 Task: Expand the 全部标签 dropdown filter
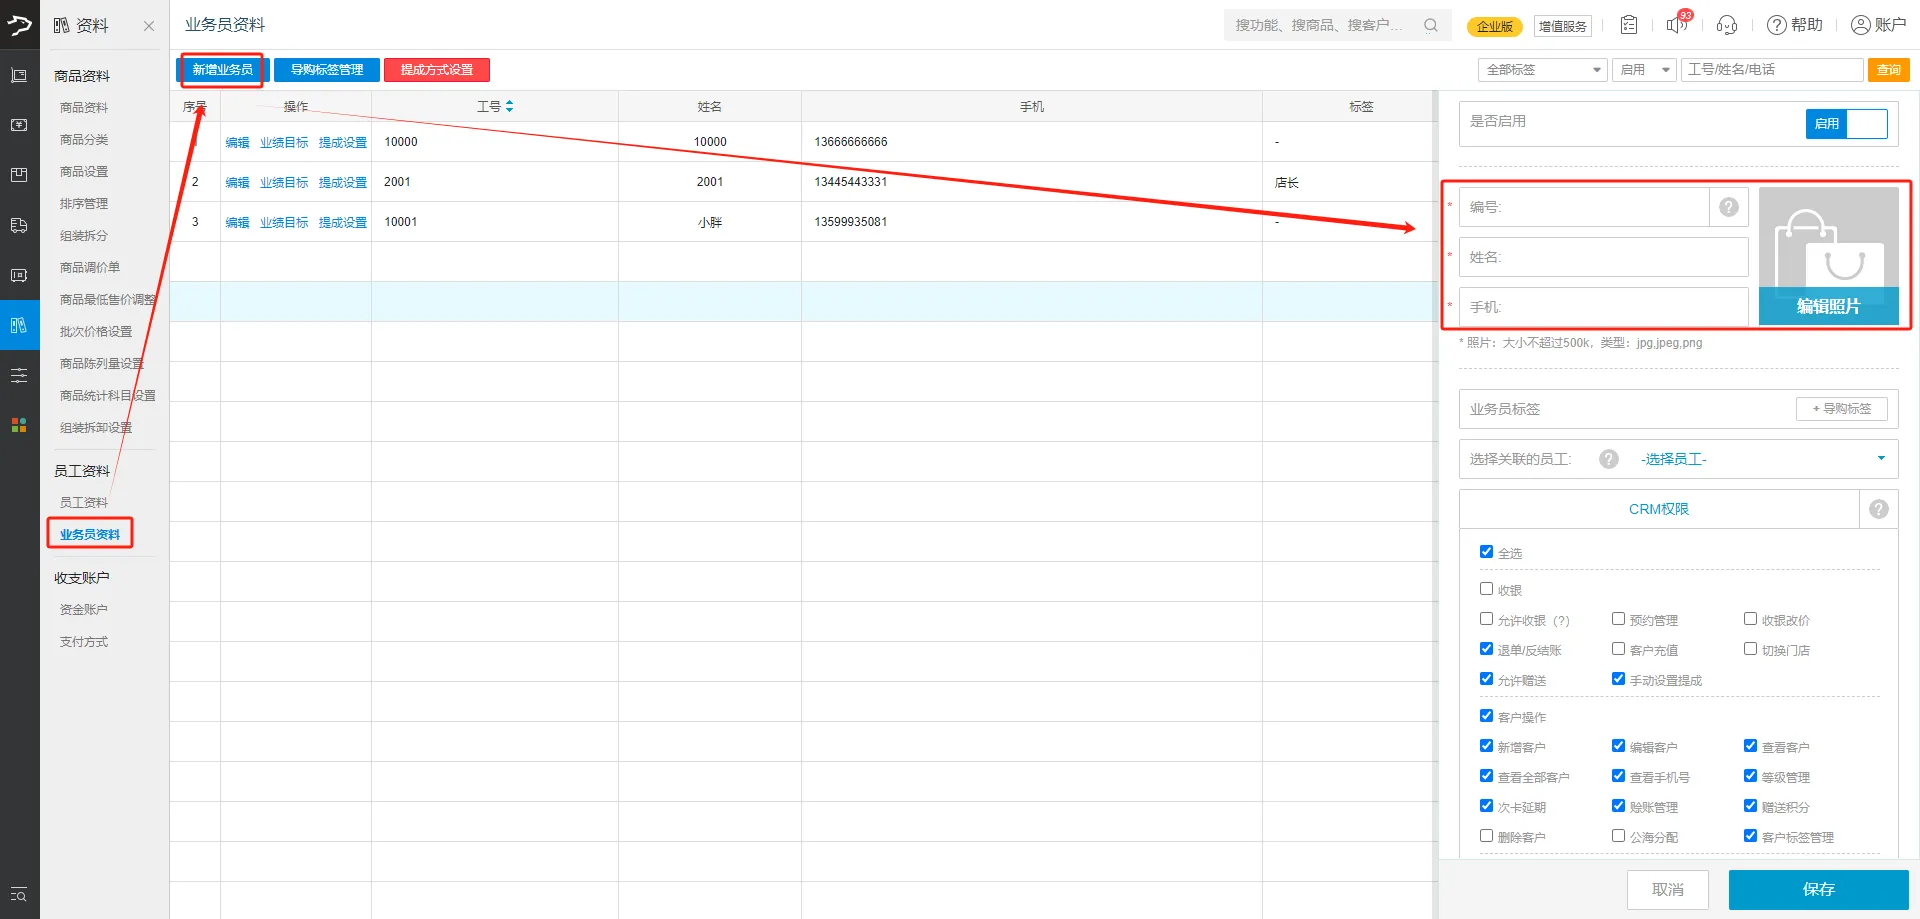point(1542,70)
